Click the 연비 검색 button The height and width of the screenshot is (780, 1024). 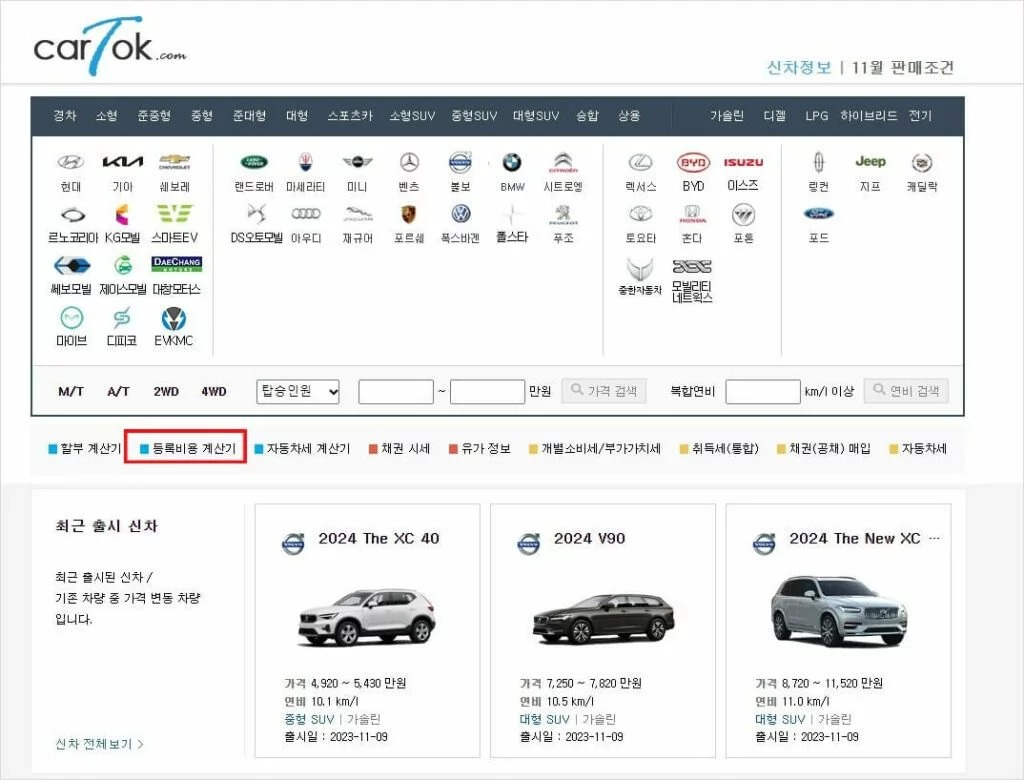click(x=906, y=391)
